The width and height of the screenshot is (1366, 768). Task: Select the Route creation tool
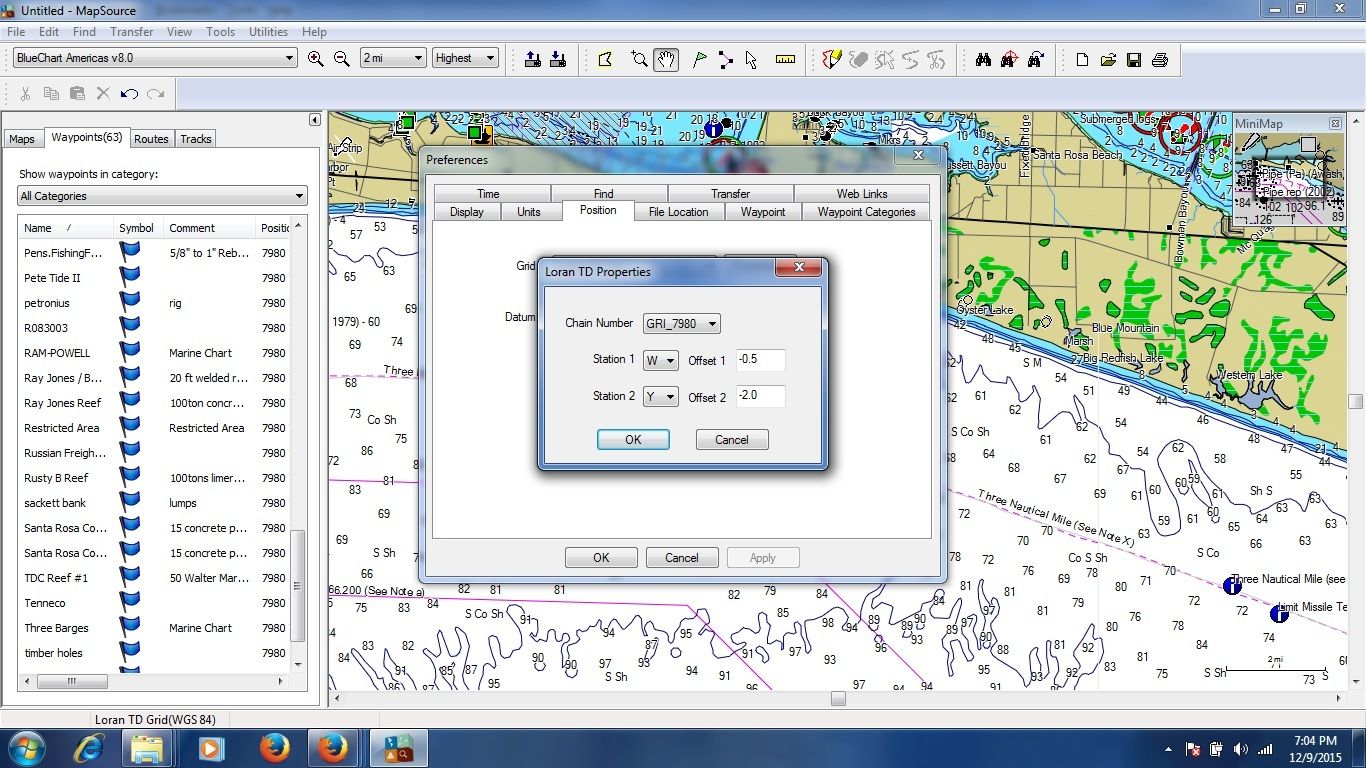(x=726, y=59)
